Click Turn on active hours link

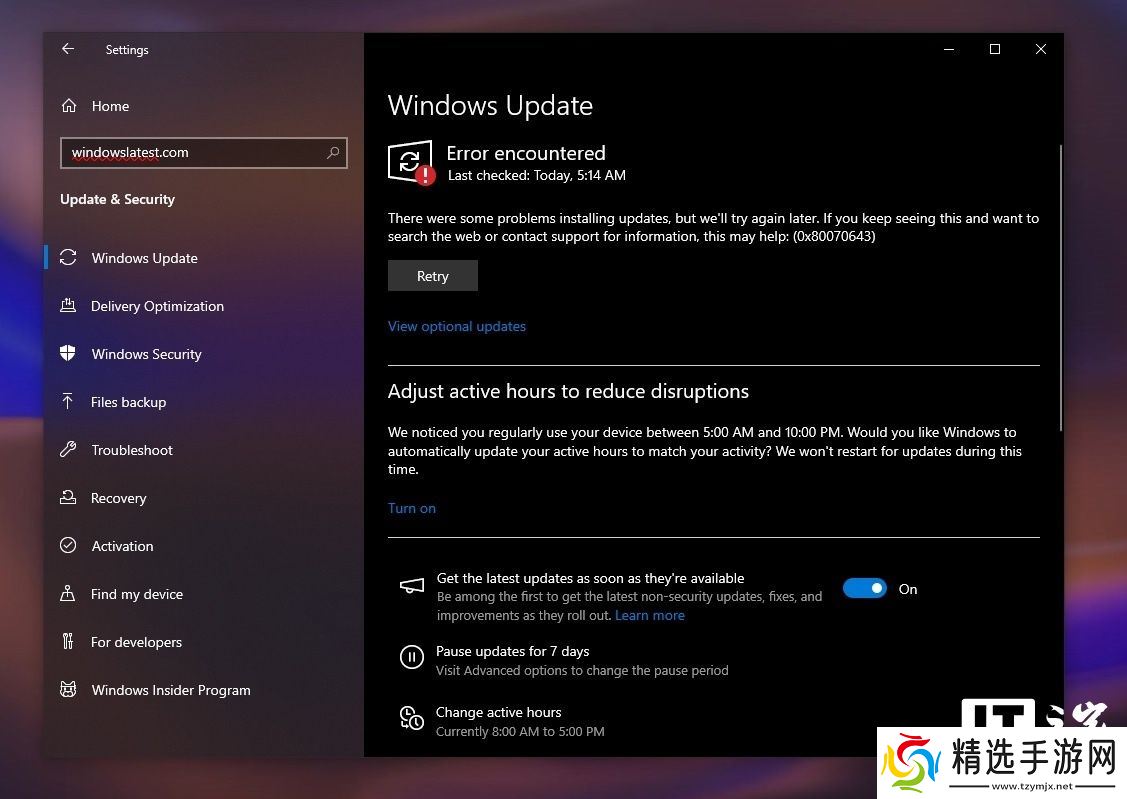pos(411,508)
